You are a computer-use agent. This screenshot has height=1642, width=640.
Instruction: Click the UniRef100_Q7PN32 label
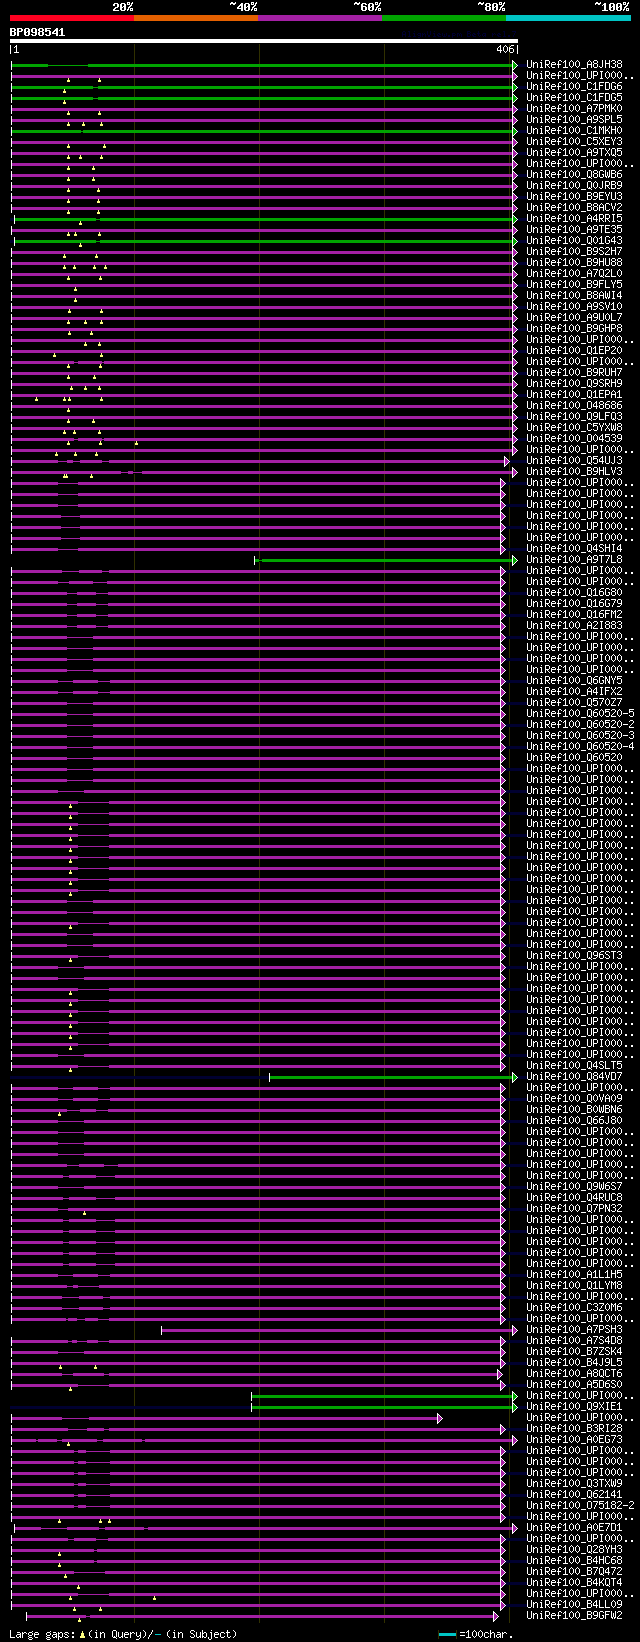point(574,1209)
